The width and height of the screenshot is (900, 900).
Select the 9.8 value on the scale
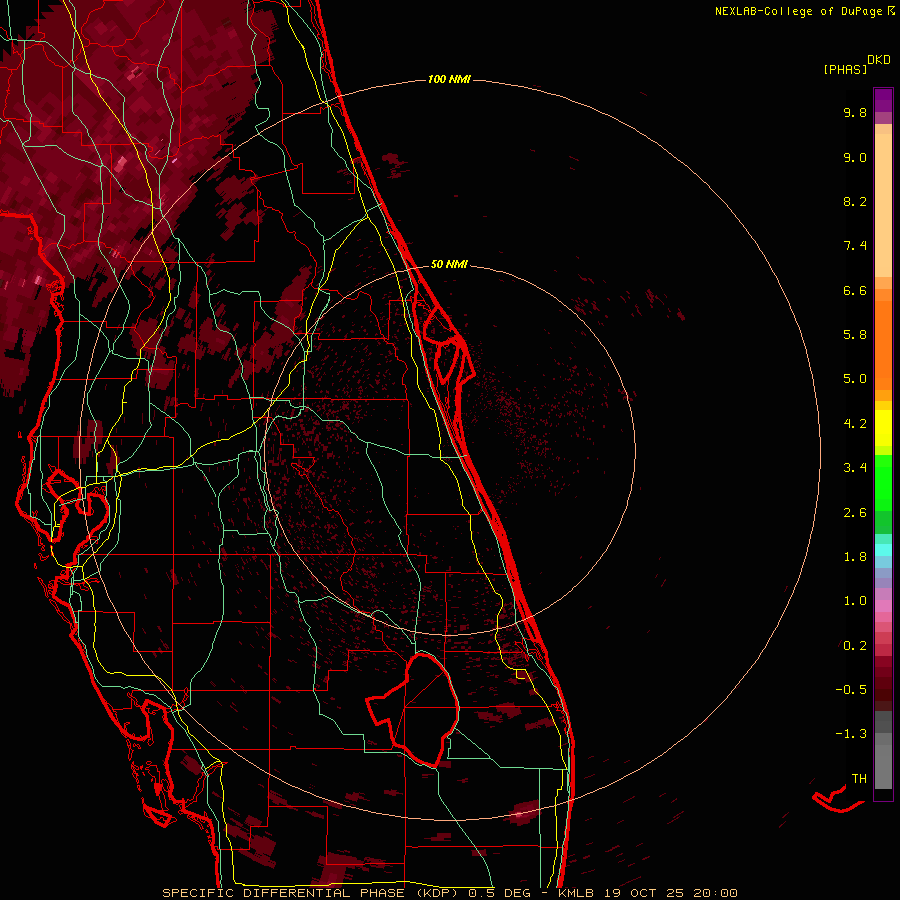point(855,112)
